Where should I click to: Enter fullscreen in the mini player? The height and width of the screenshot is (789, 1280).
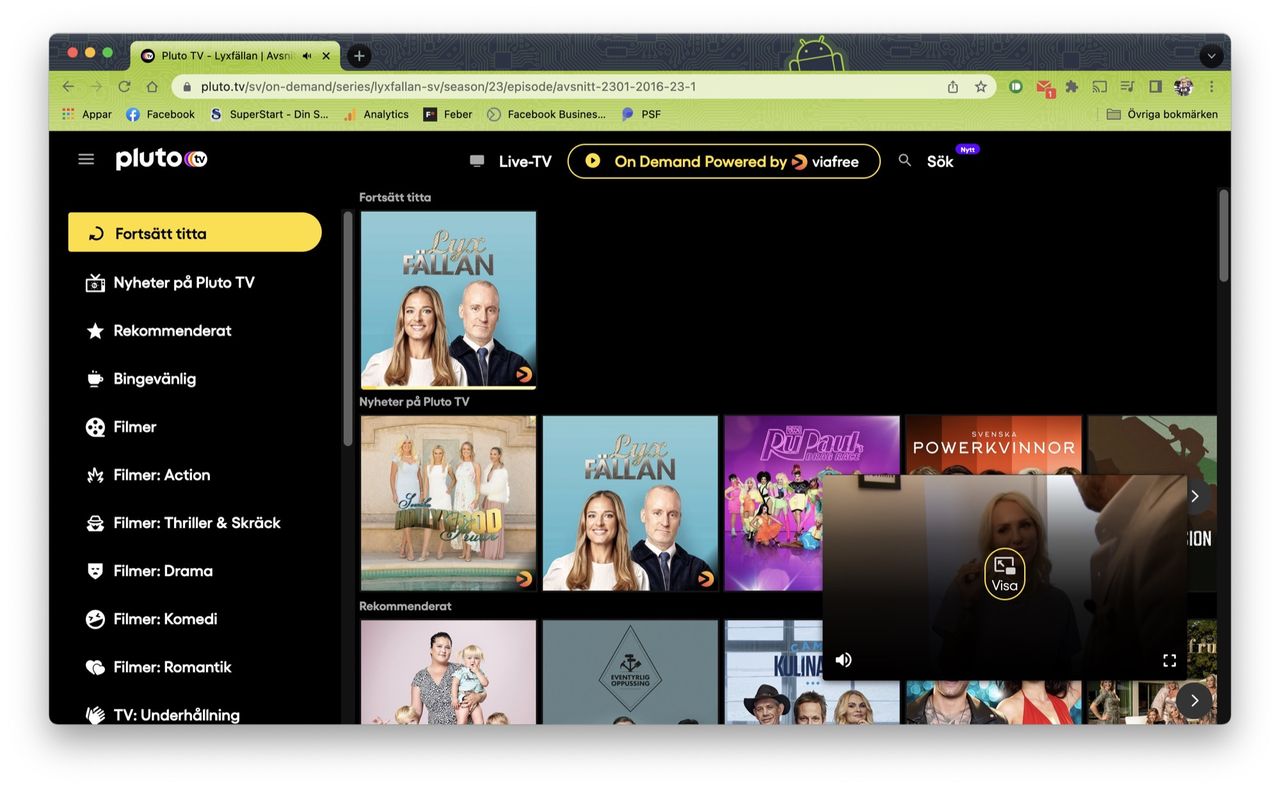coord(1169,660)
